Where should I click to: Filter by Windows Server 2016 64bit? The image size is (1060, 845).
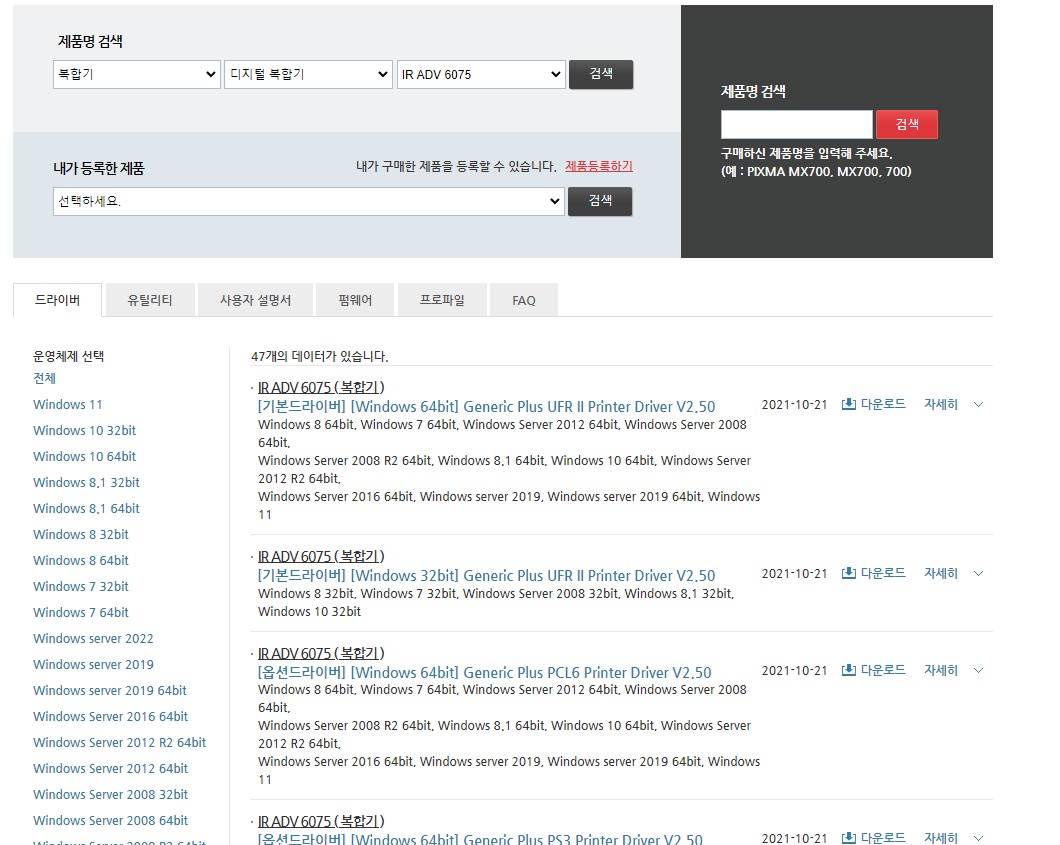(x=111, y=717)
